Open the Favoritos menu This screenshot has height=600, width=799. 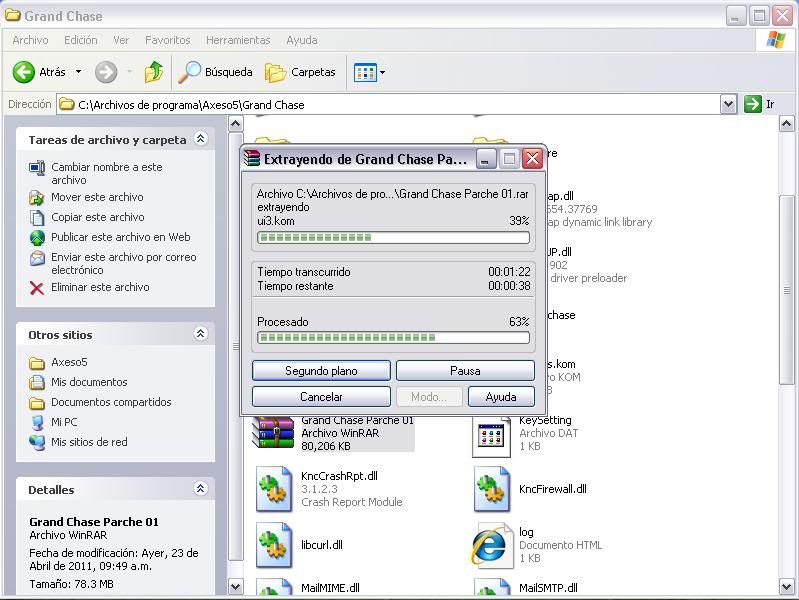[167, 40]
